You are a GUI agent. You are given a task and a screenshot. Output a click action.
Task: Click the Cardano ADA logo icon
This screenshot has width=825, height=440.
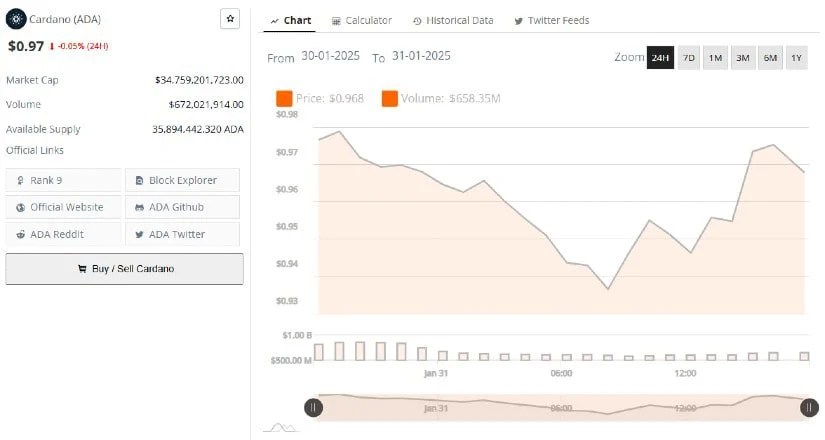coord(16,20)
